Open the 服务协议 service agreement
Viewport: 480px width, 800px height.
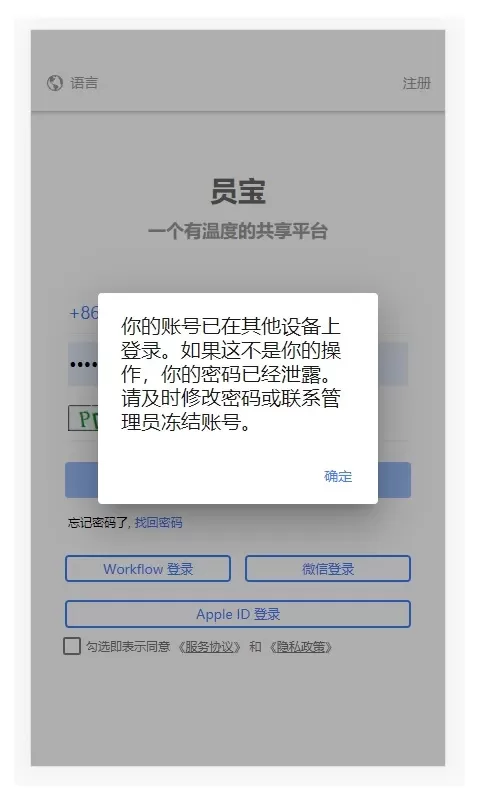click(x=209, y=647)
